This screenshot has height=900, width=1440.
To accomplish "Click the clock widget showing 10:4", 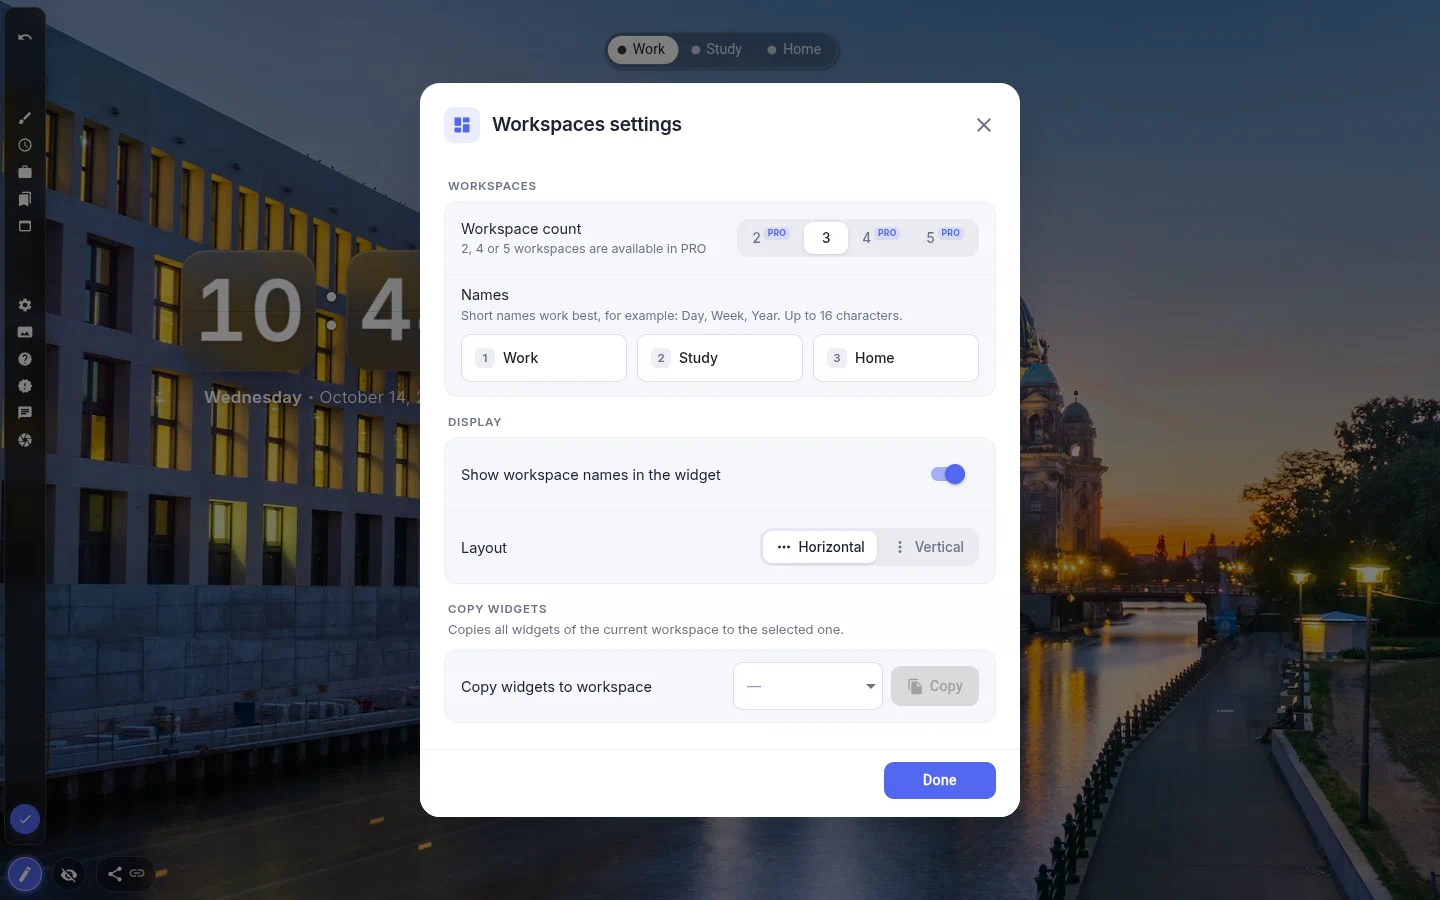I will pyautogui.click(x=300, y=310).
